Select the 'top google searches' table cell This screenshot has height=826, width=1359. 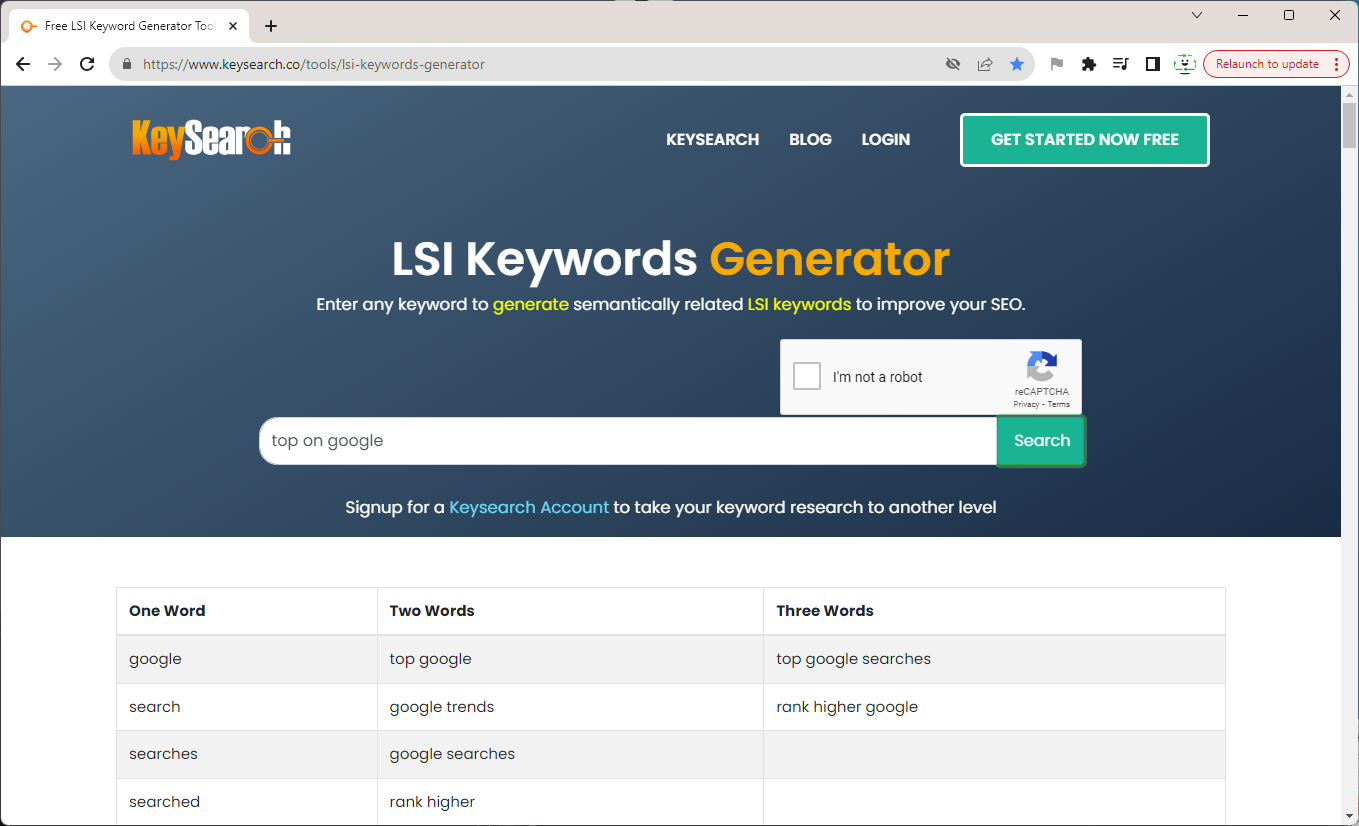tap(994, 659)
